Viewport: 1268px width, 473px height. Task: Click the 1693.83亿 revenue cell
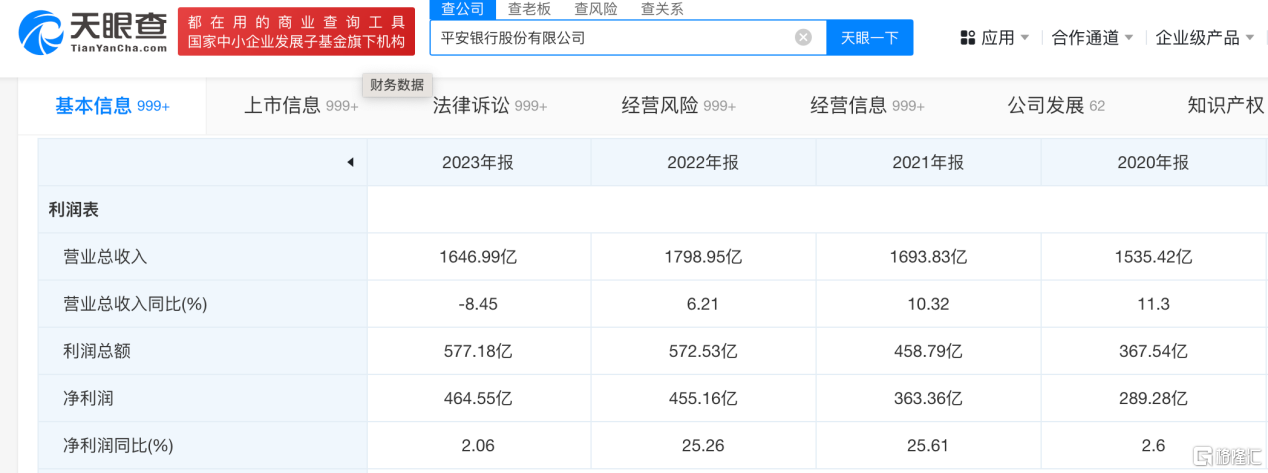click(x=929, y=257)
